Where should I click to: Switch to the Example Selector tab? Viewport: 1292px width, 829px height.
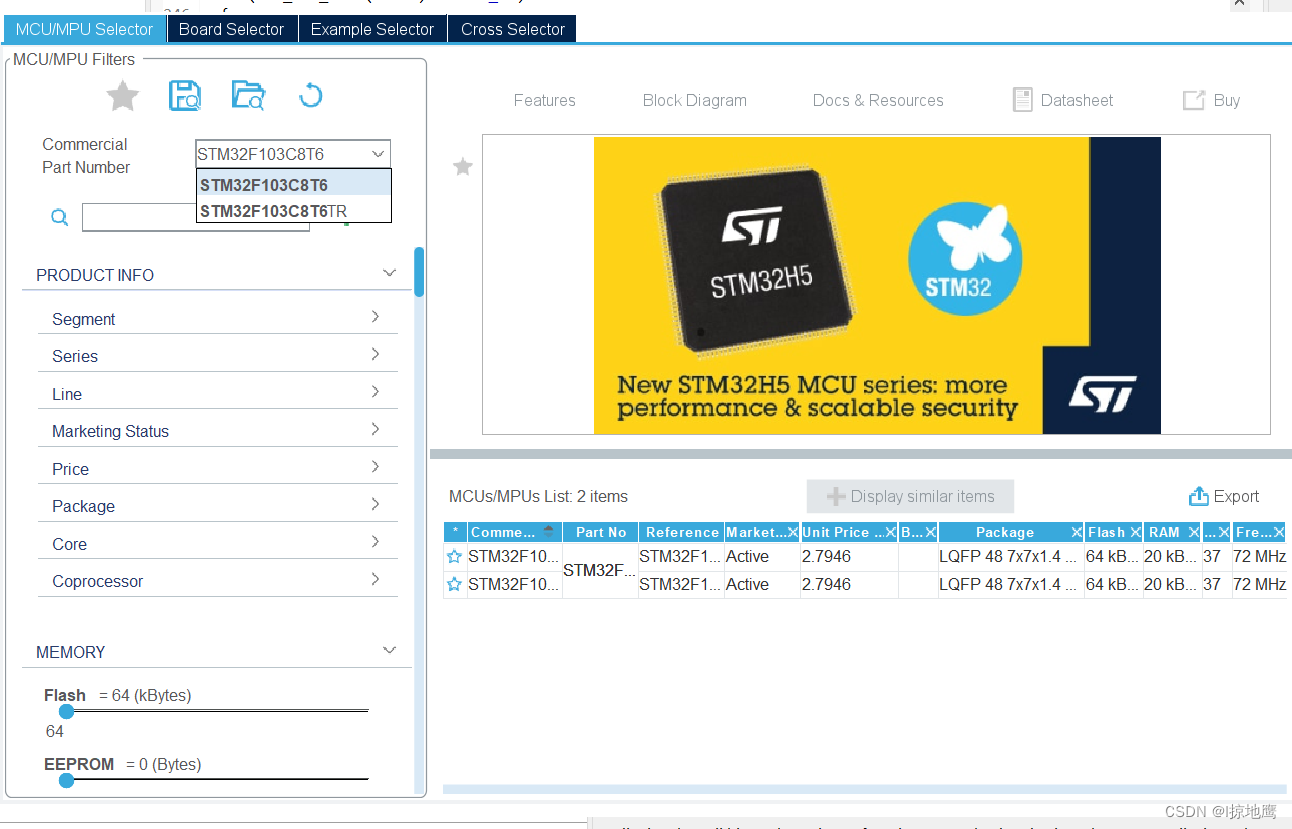(x=372, y=29)
